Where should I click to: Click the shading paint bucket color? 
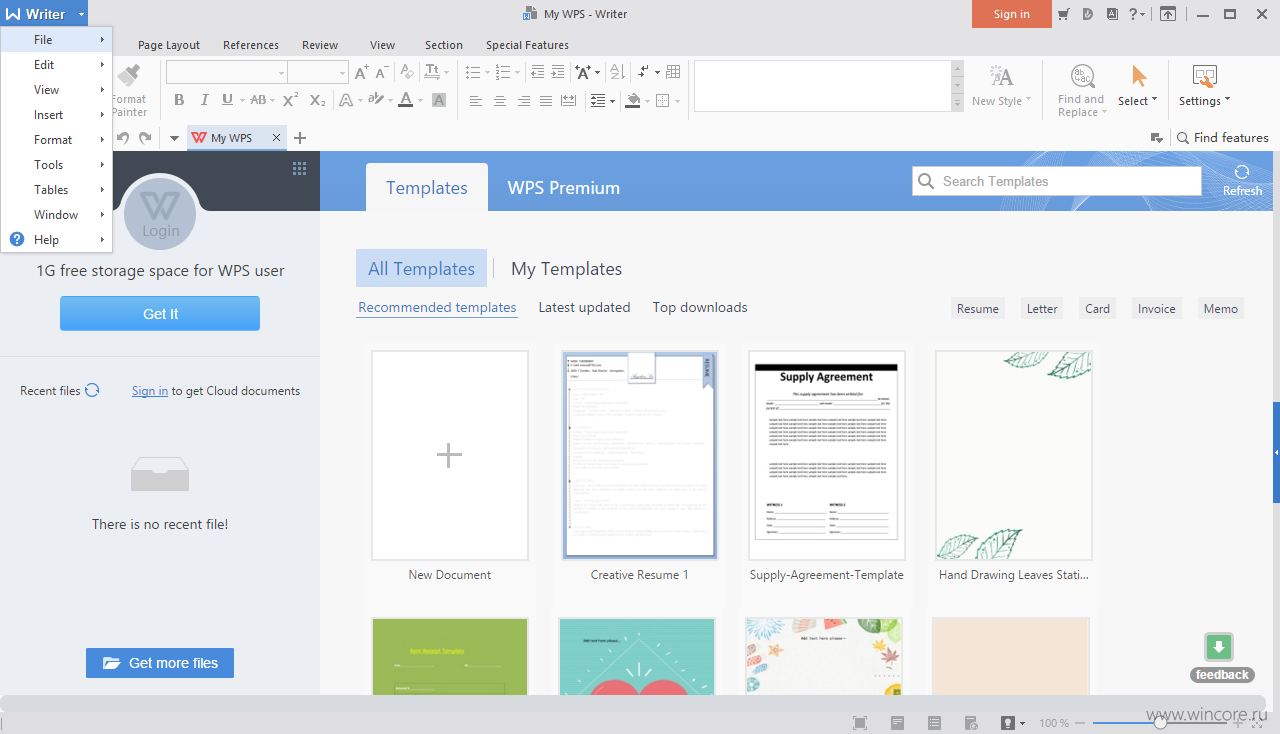632,101
